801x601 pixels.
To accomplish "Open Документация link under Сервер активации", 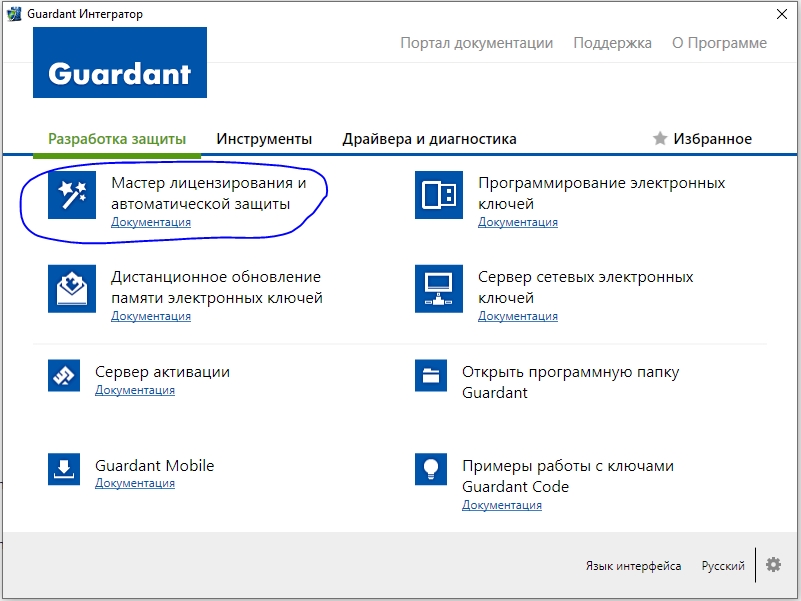I will pyautogui.click(x=135, y=390).
